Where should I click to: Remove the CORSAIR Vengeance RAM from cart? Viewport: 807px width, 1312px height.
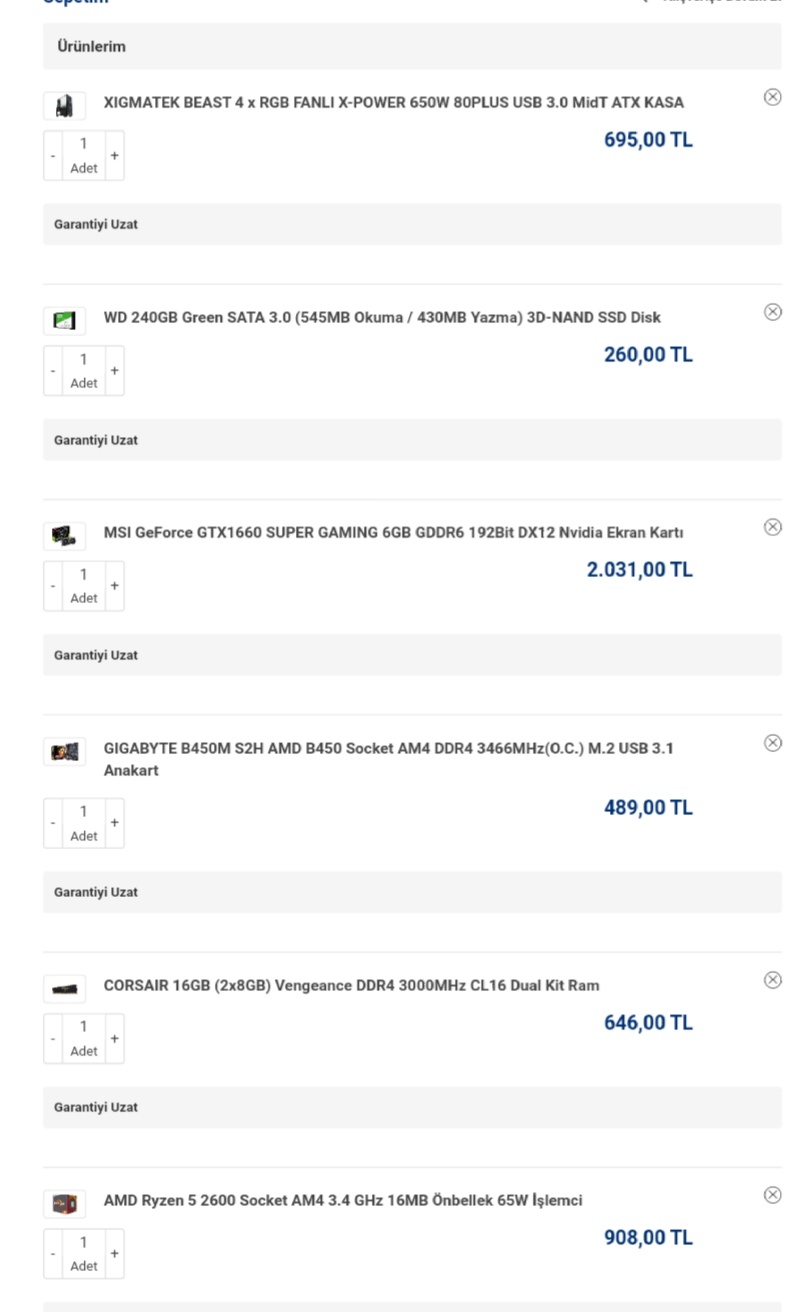click(772, 980)
